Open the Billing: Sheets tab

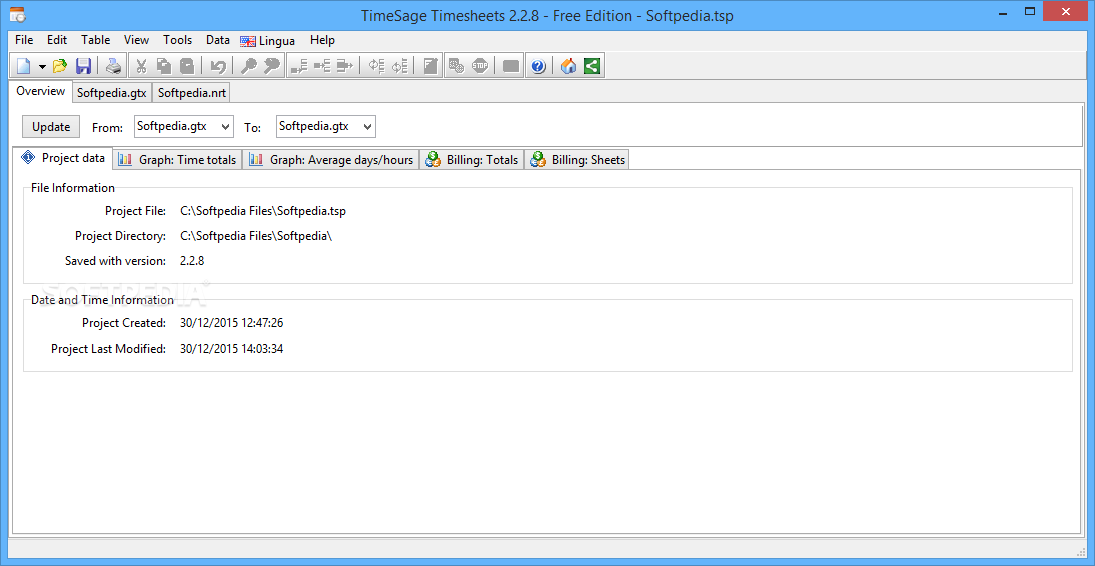pyautogui.click(x=577, y=160)
